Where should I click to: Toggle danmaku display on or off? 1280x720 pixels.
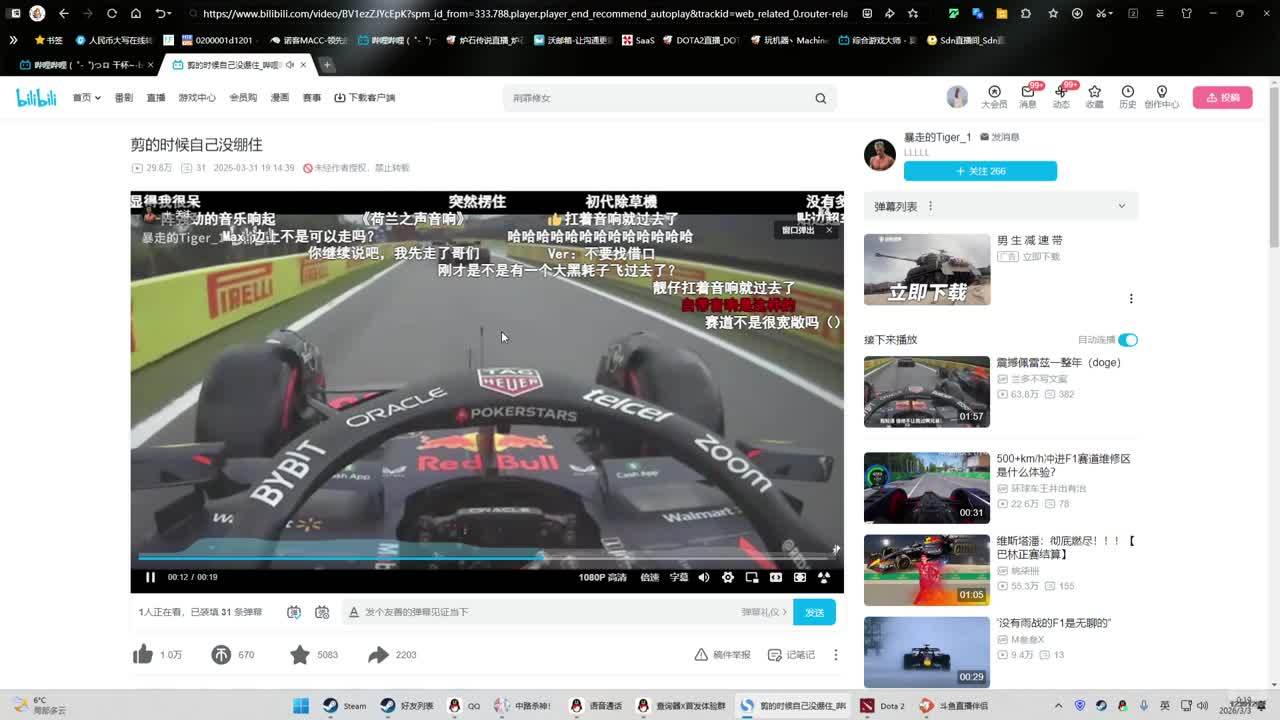(x=294, y=612)
